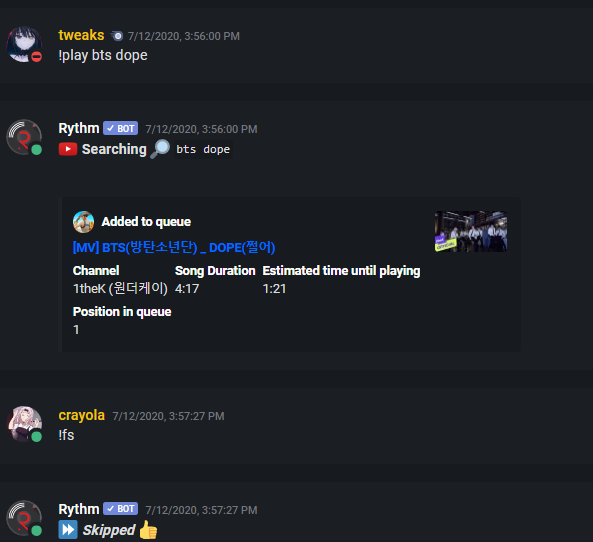Click the 1theK channel name
593x542 pixels.
pos(120,289)
